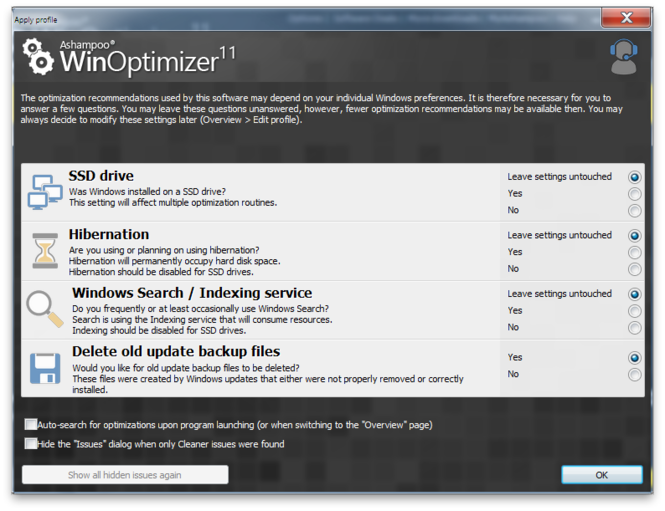Click the 'Hibernation' heading
Image resolution: width=665 pixels, height=511 pixels.
109,234
